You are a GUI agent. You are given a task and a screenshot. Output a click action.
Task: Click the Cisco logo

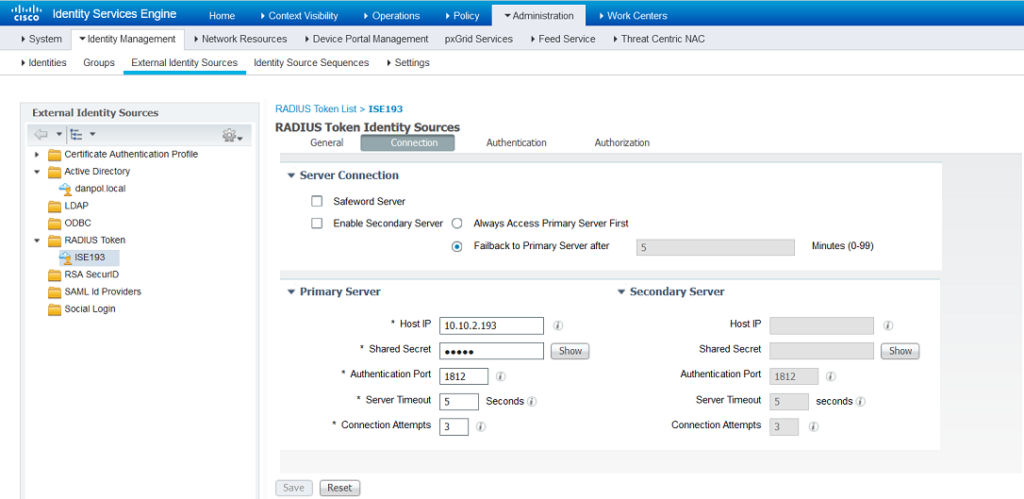point(25,12)
